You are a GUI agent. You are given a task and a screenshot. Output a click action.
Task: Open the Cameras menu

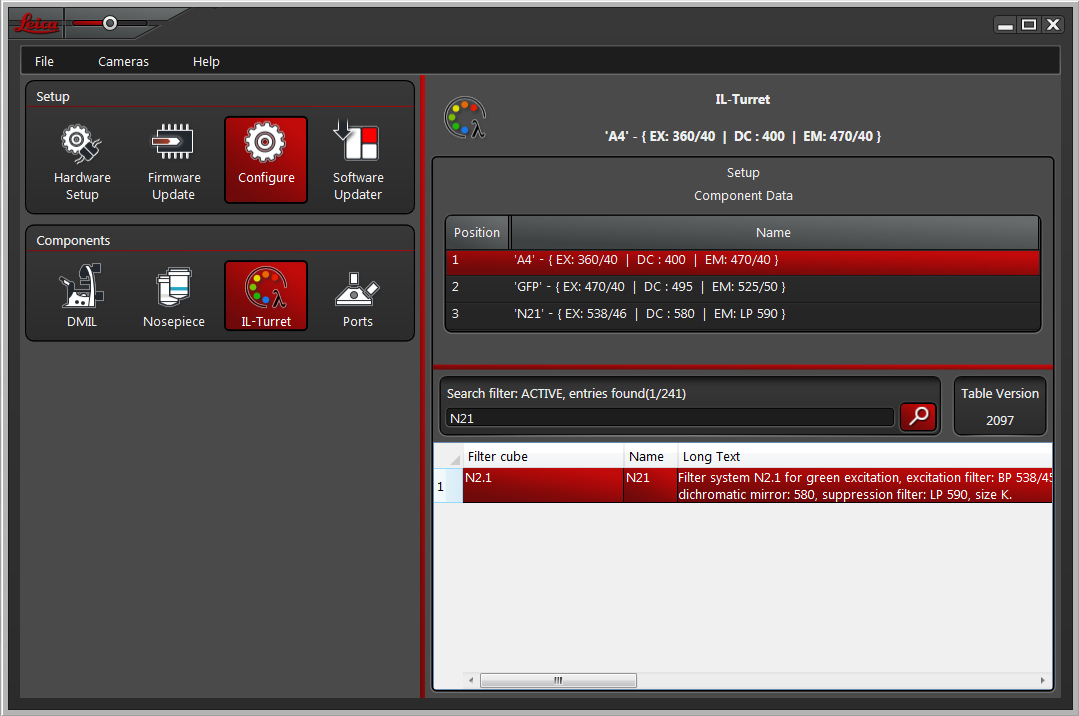pos(123,61)
